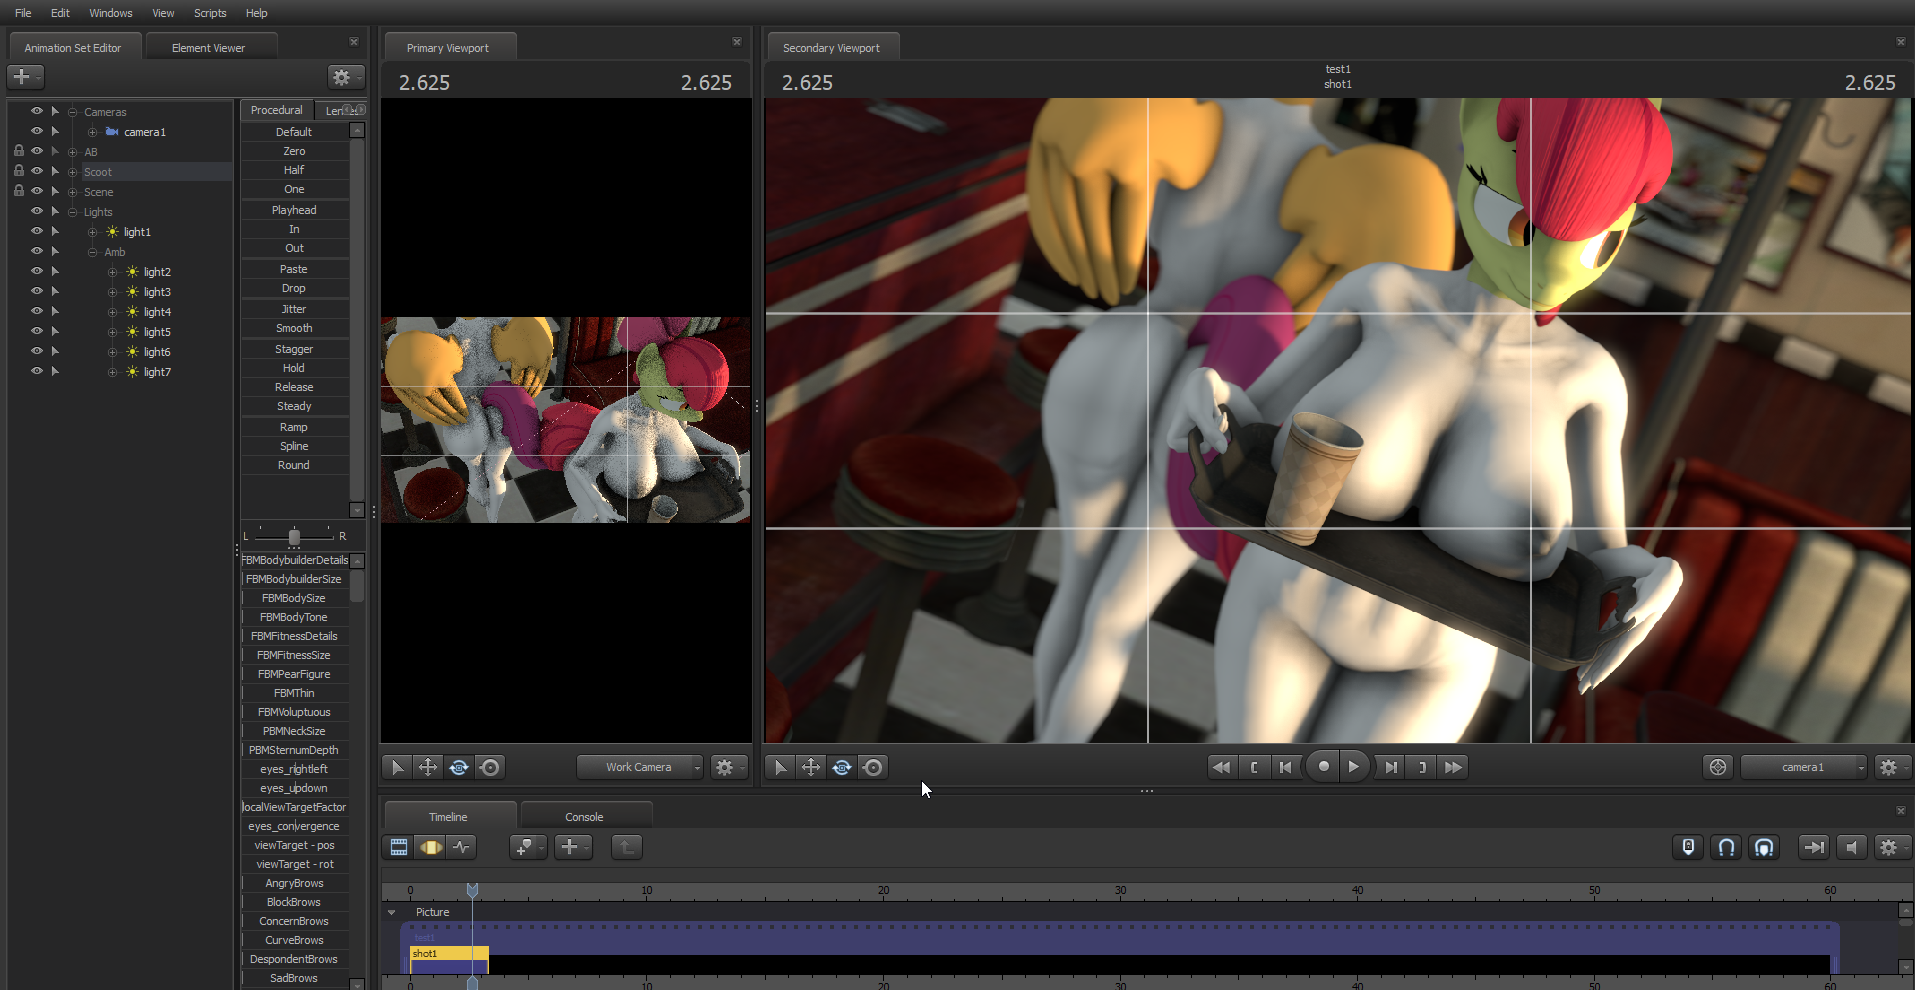Viewport: 1915px width, 990px height.
Task: Click the L-R balance slider handle
Action: point(294,537)
